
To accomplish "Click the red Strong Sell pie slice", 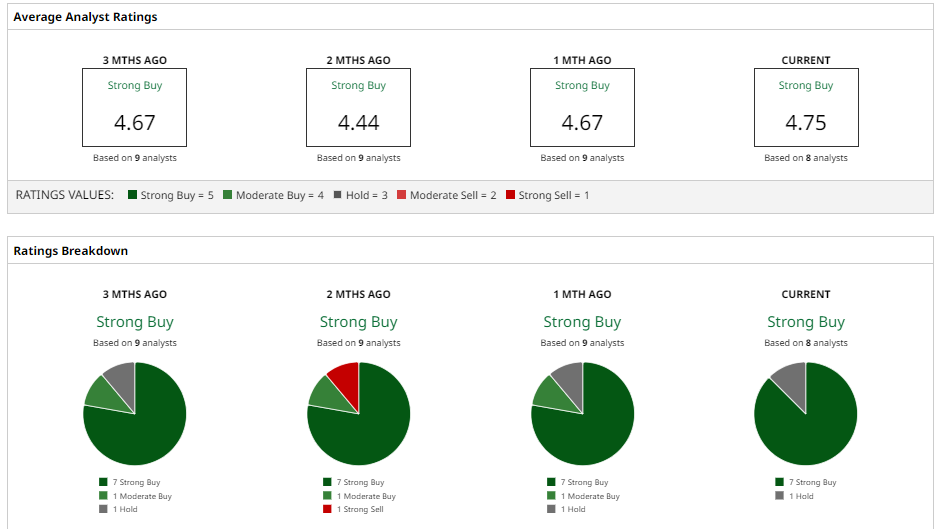I will coord(345,378).
